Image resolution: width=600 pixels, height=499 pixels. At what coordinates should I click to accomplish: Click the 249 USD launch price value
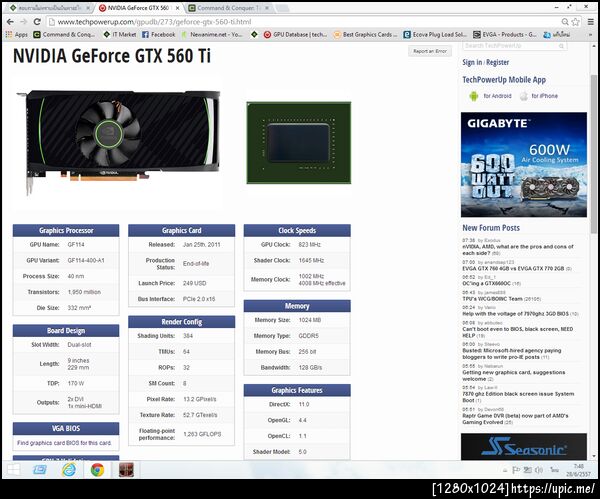coord(194,283)
